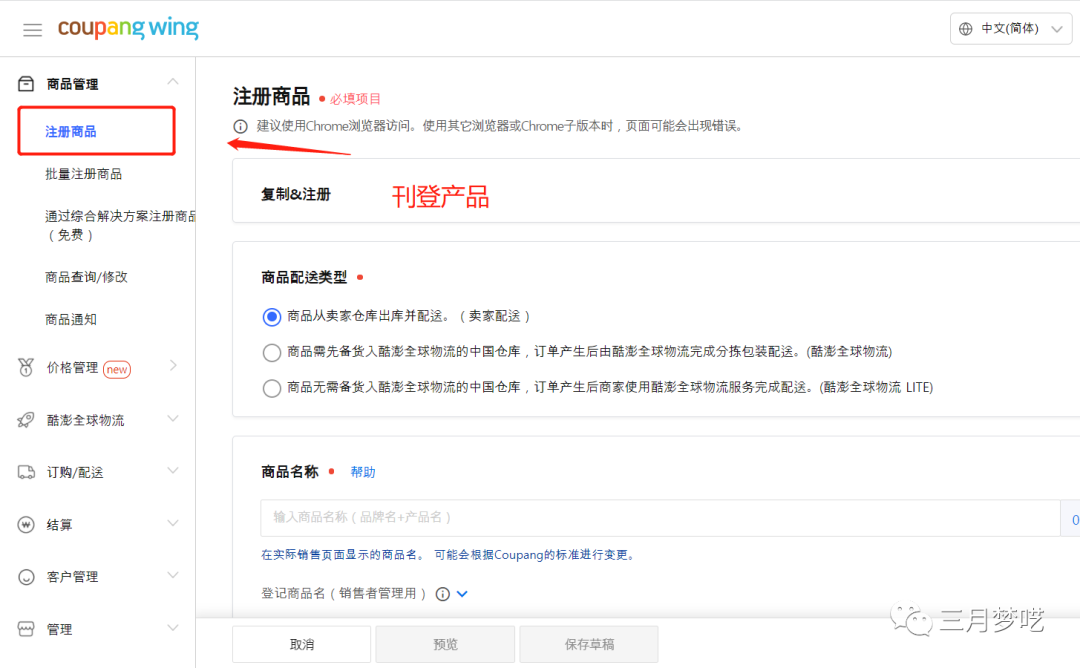1080x668 pixels.
Task: Select 酷澎全球物流 China warehouse radio
Action: (271, 353)
